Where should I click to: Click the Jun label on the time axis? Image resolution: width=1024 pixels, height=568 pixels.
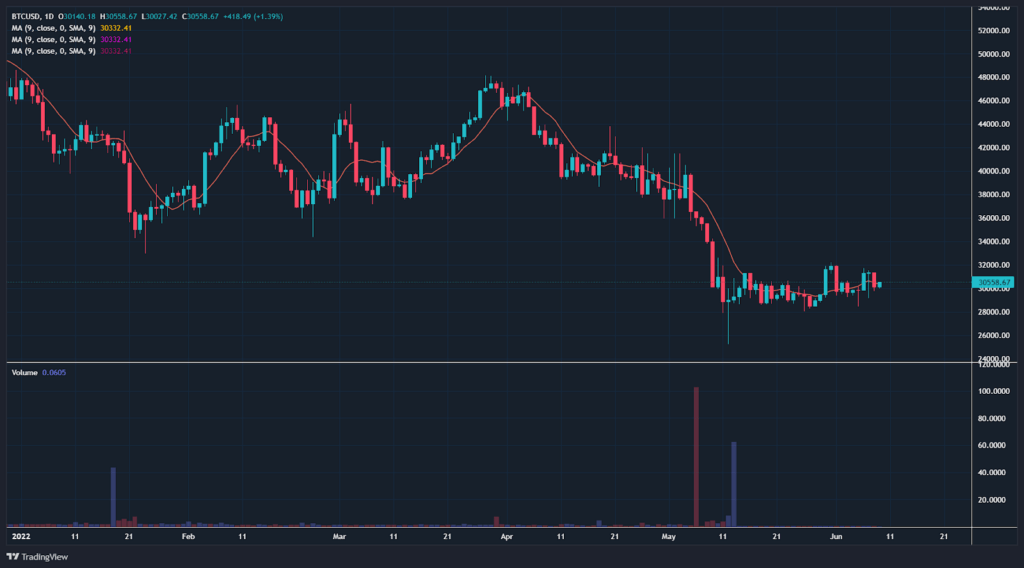[836, 537]
